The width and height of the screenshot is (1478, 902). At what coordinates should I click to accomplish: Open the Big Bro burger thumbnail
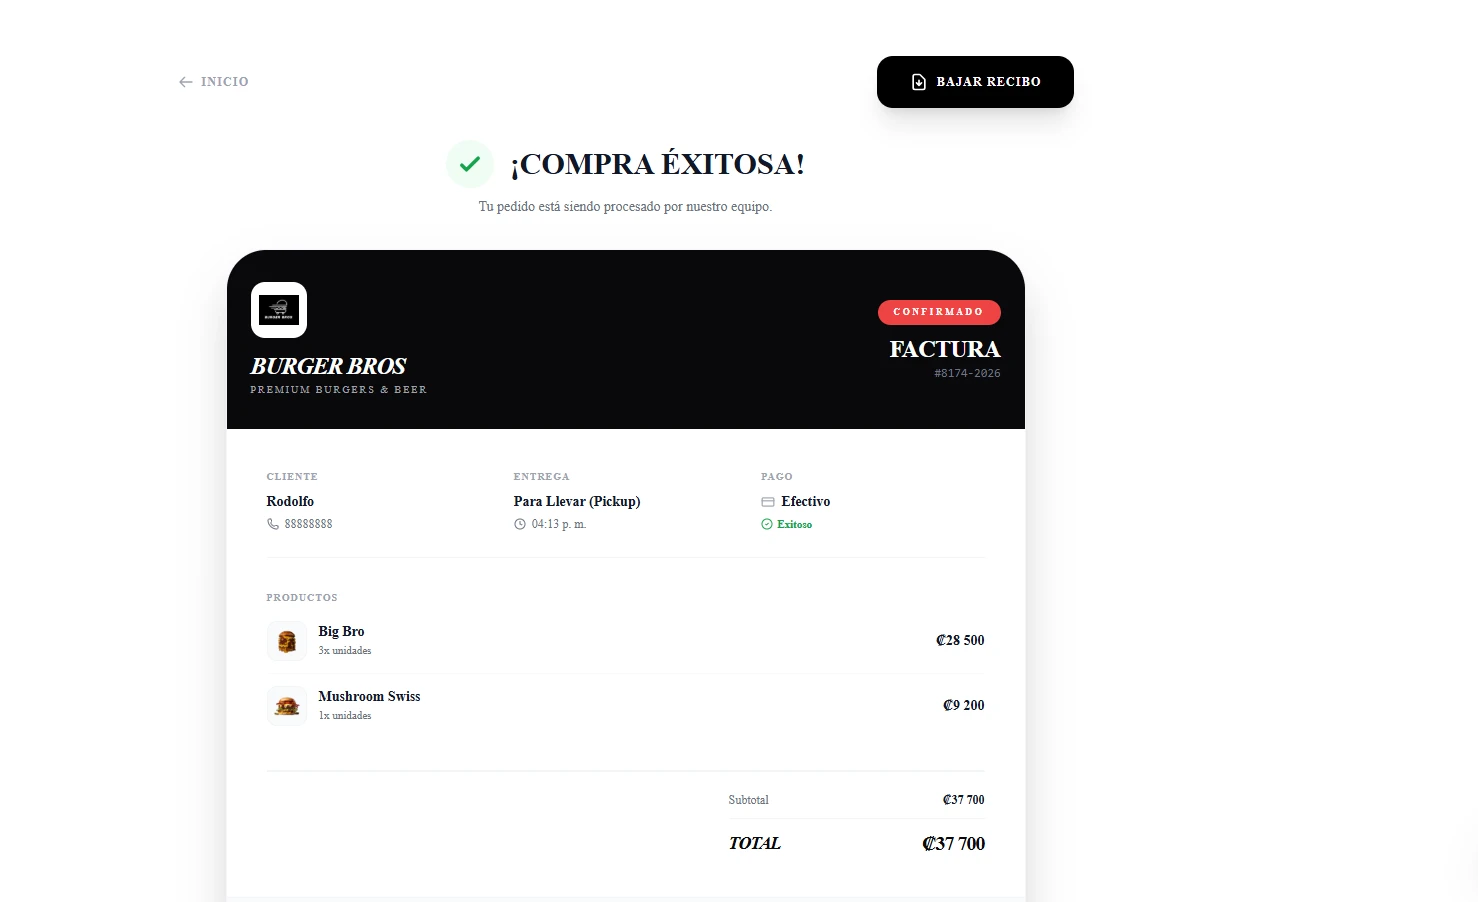(x=287, y=641)
